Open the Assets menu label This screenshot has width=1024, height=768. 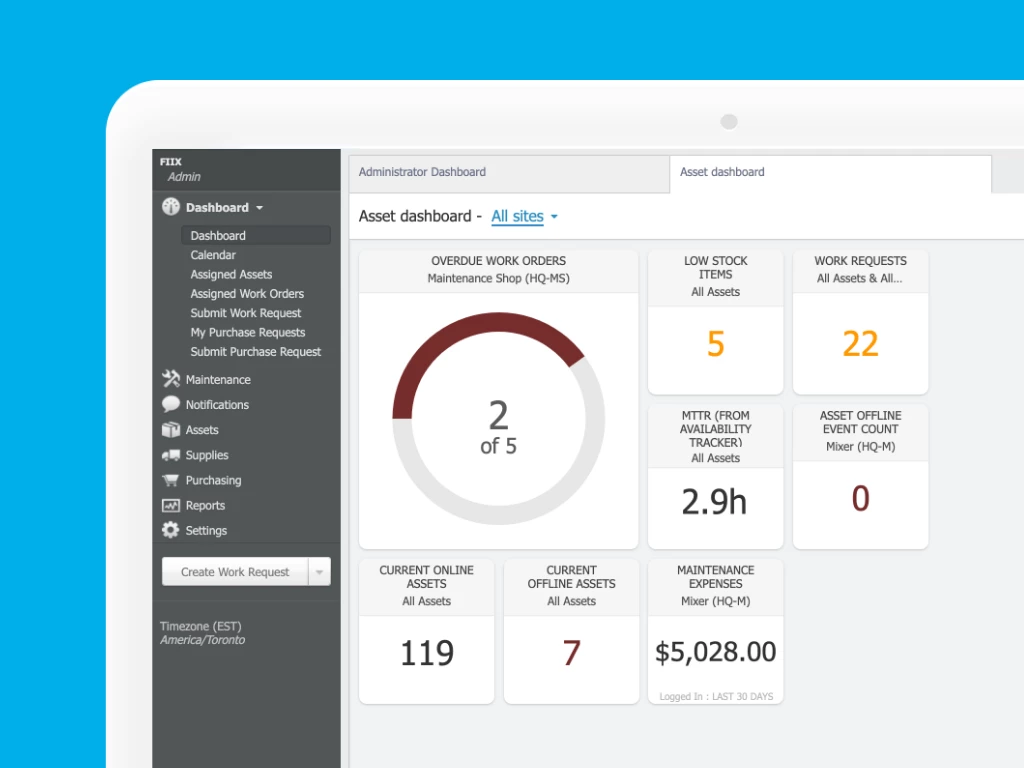tap(202, 430)
